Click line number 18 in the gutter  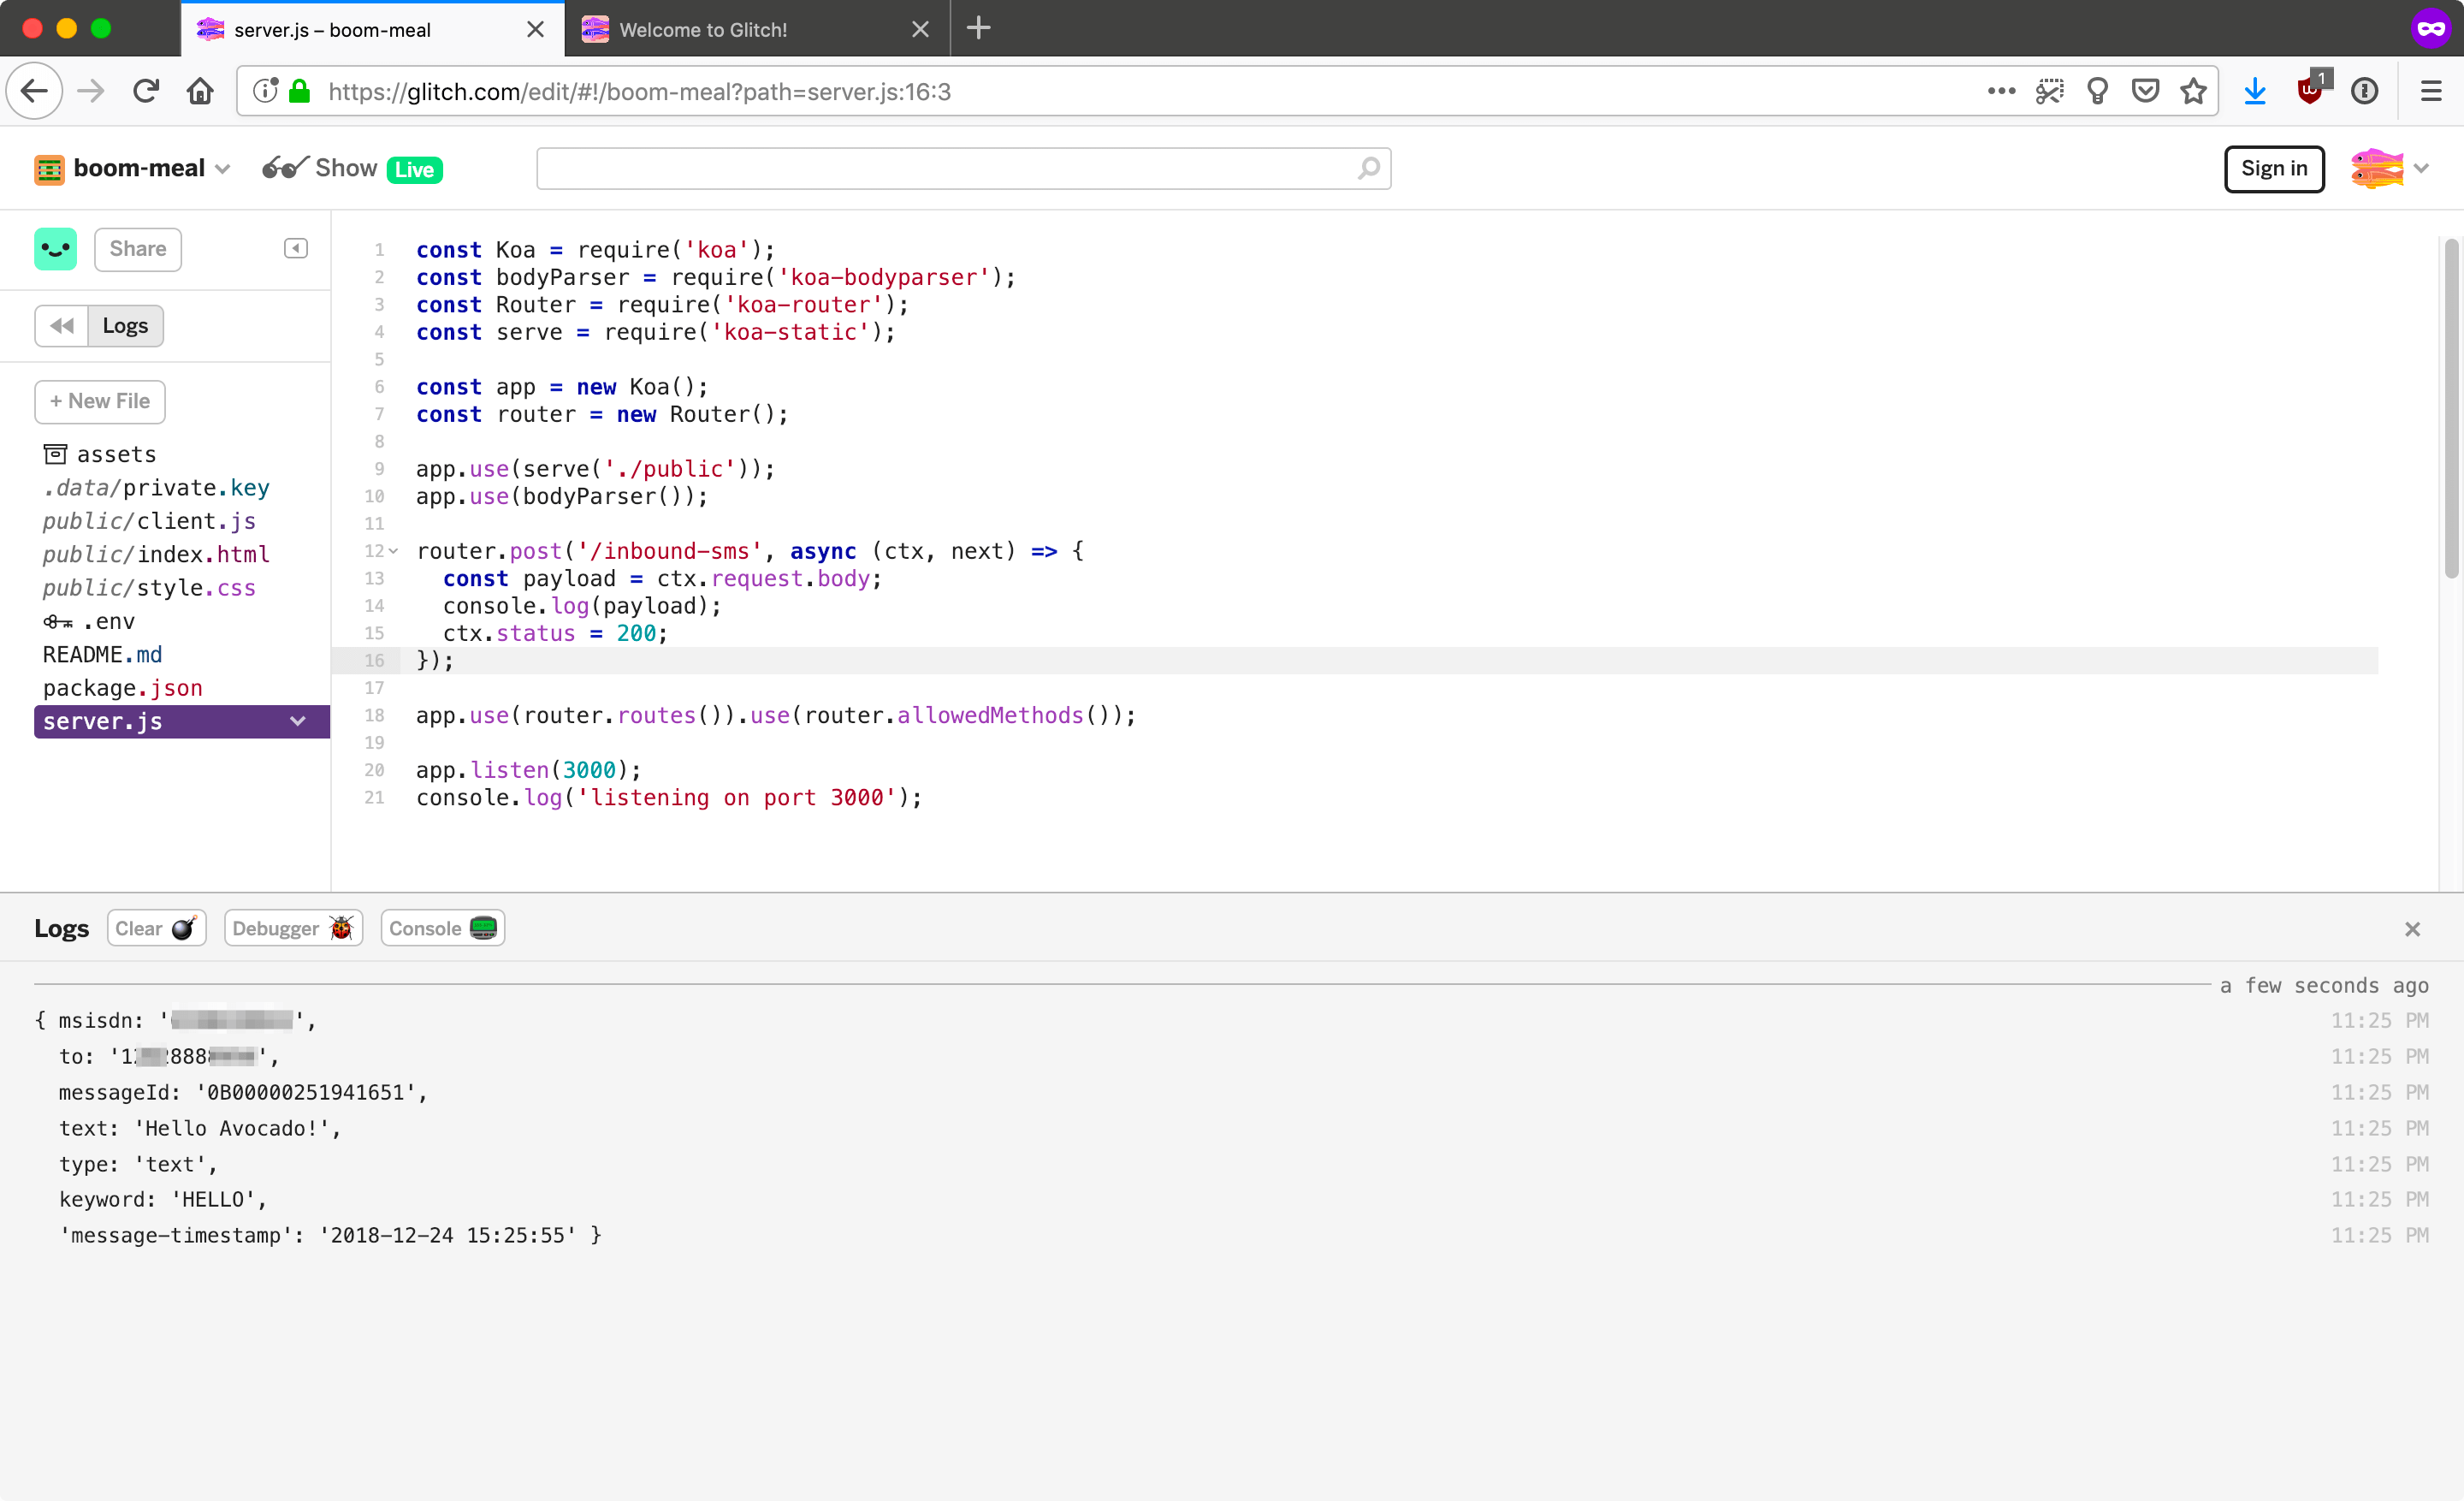point(374,715)
